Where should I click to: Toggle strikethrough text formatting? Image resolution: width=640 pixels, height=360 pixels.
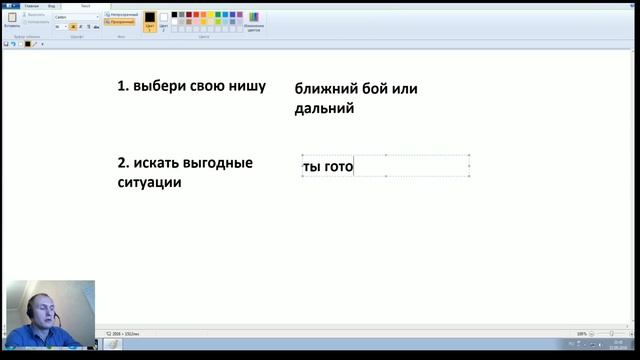tap(96, 27)
